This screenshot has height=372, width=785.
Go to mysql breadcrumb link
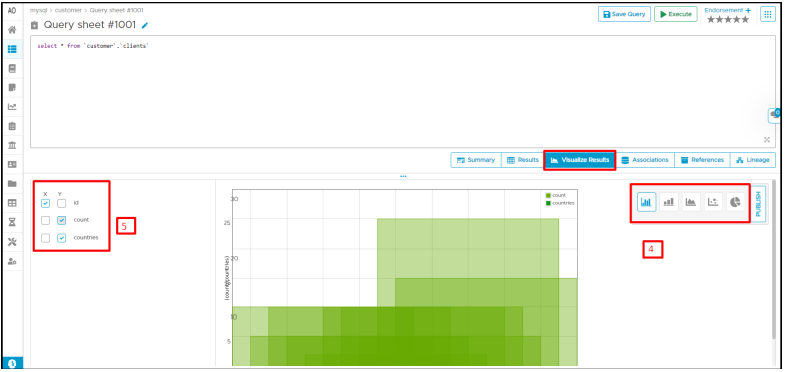click(38, 10)
